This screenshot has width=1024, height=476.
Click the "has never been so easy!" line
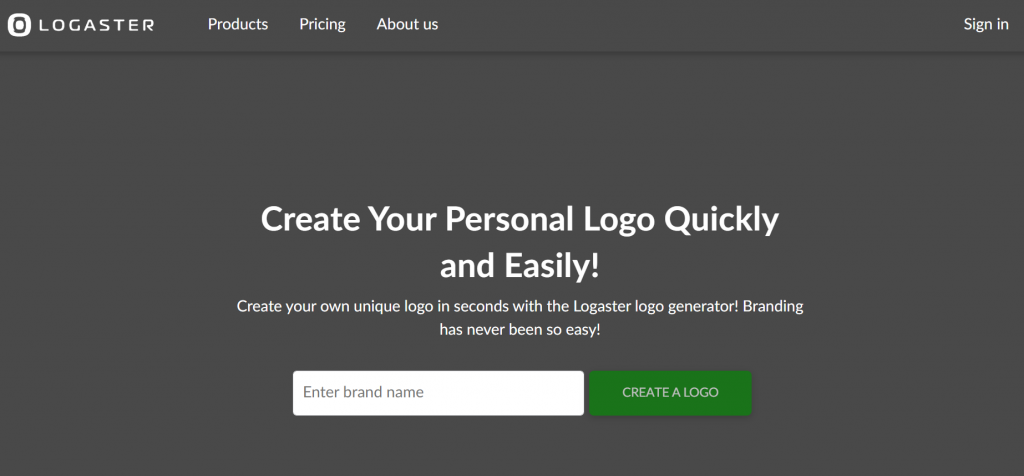click(x=519, y=329)
